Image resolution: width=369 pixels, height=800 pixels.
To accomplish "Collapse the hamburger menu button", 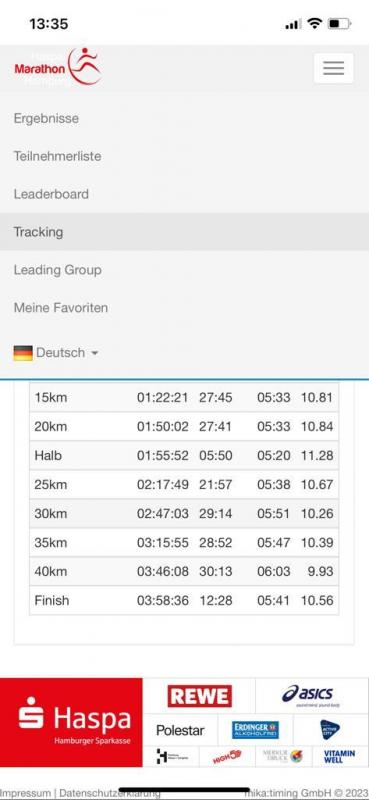I will 333,68.
